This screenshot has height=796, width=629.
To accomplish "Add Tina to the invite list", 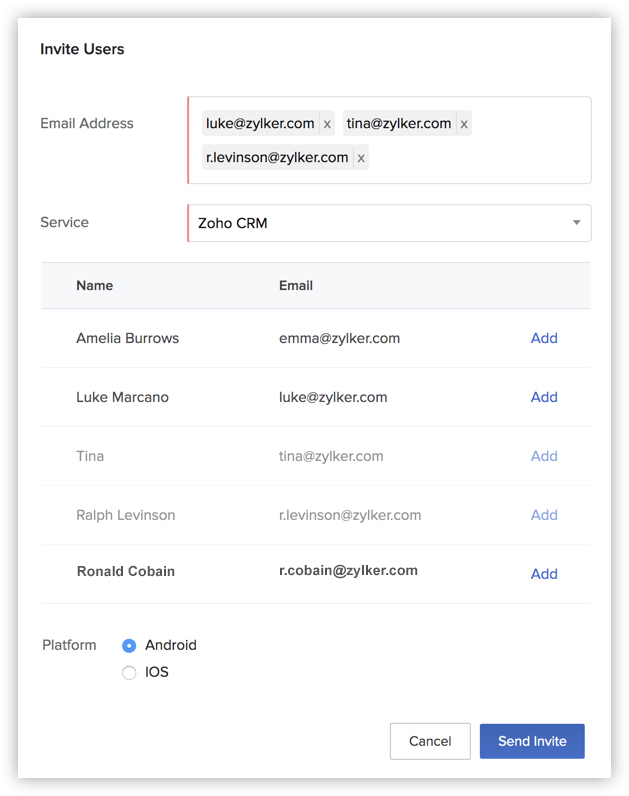I will point(544,456).
